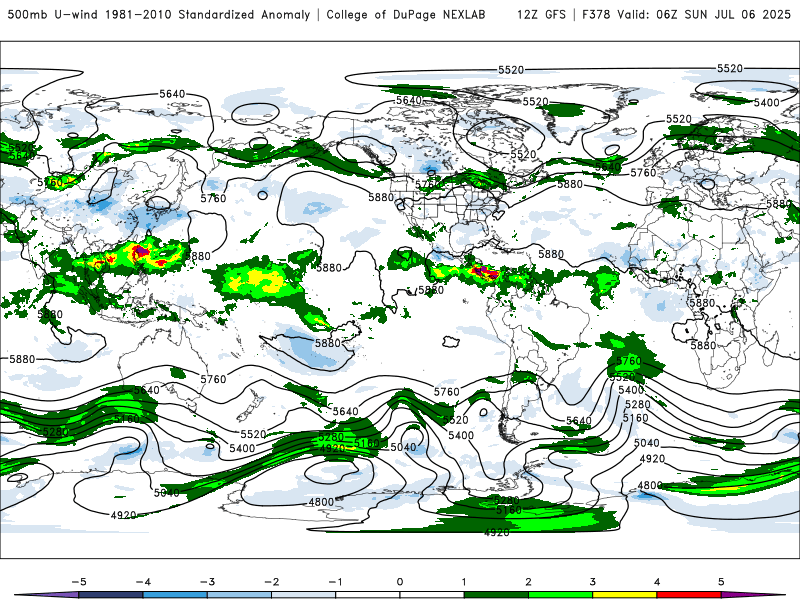Select the red 4 to 5 color bar segment
The width and height of the screenshot is (800, 600).
pyautogui.click(x=689, y=595)
